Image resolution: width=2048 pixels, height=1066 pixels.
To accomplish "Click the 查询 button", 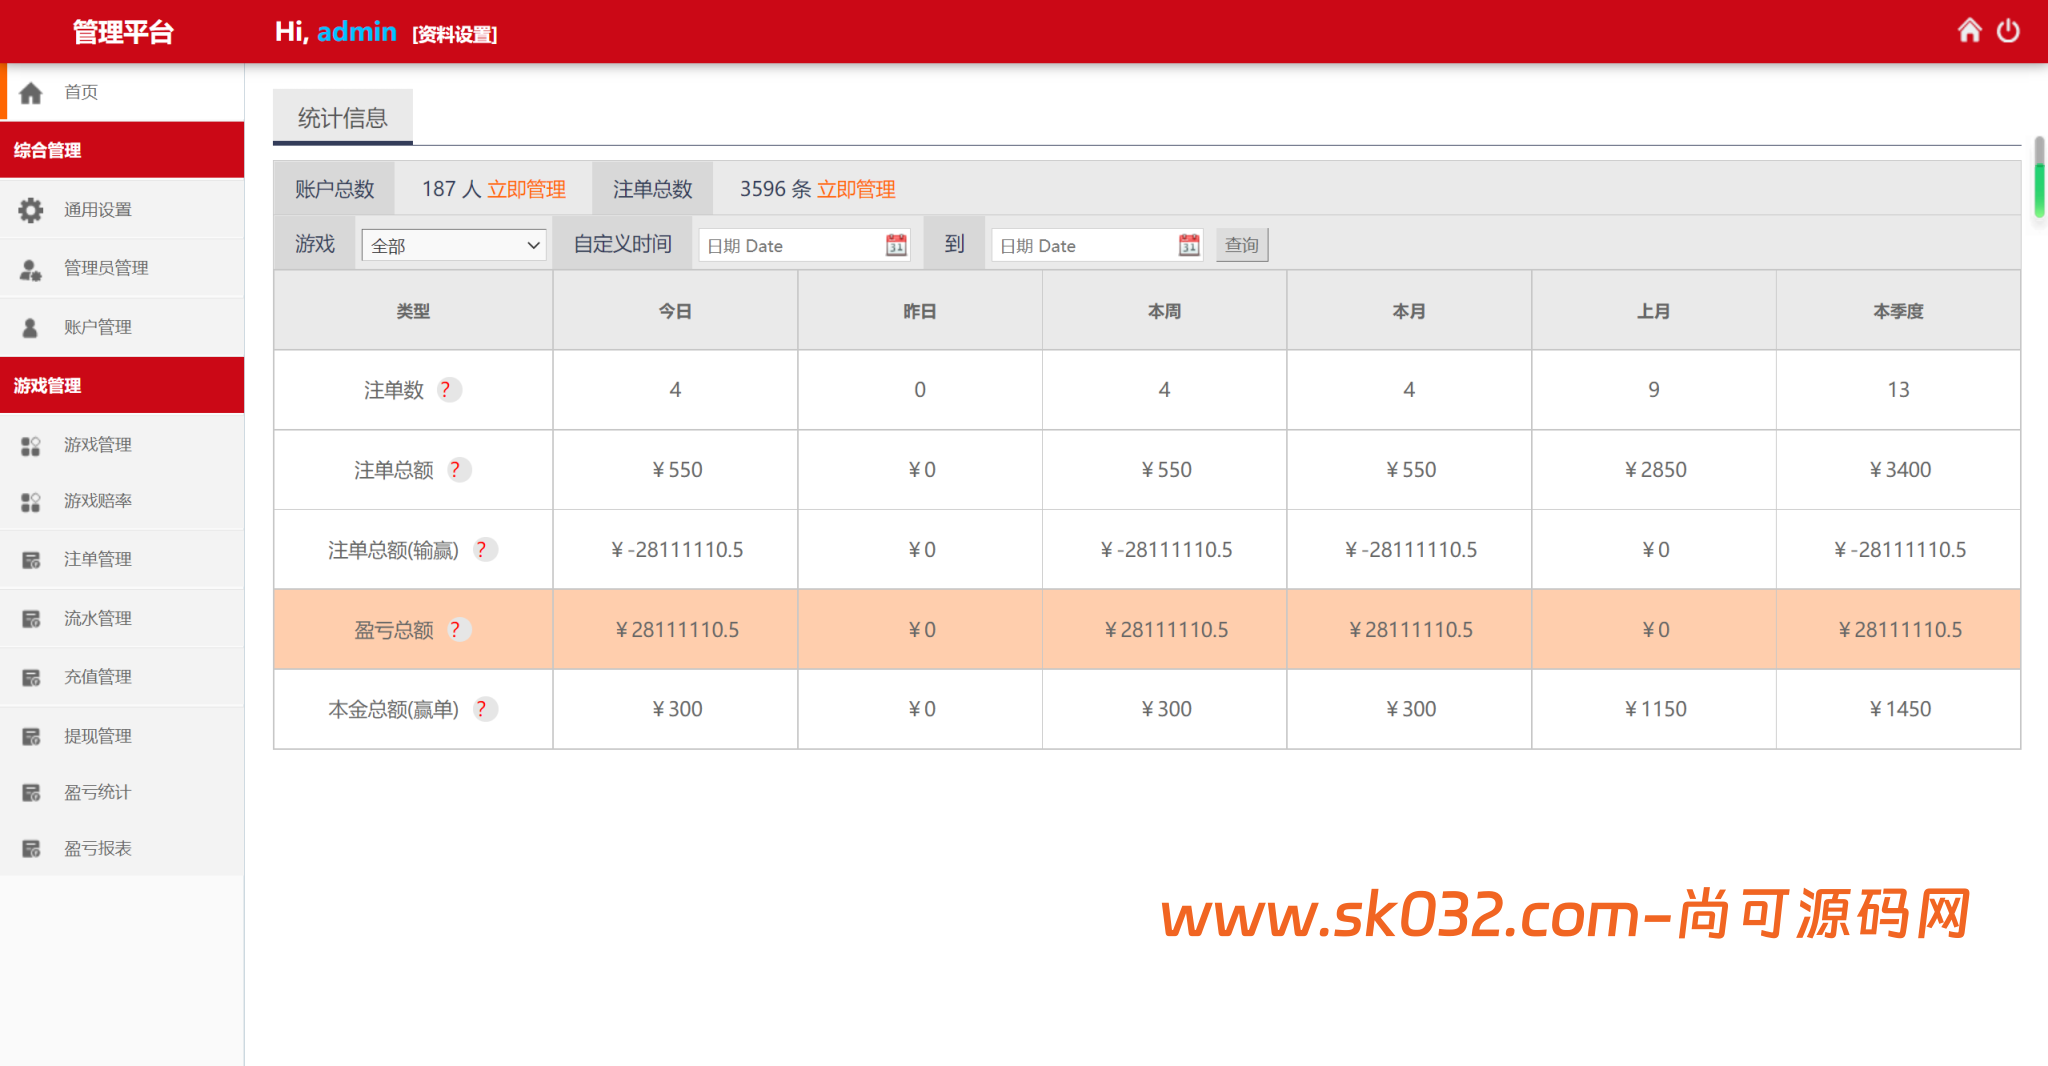I will pyautogui.click(x=1242, y=245).
